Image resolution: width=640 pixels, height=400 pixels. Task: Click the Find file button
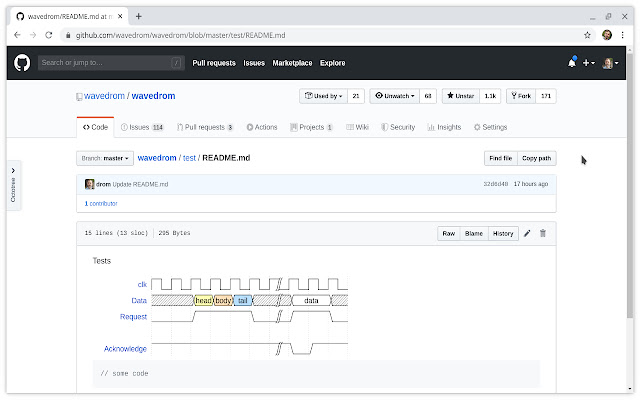click(500, 158)
